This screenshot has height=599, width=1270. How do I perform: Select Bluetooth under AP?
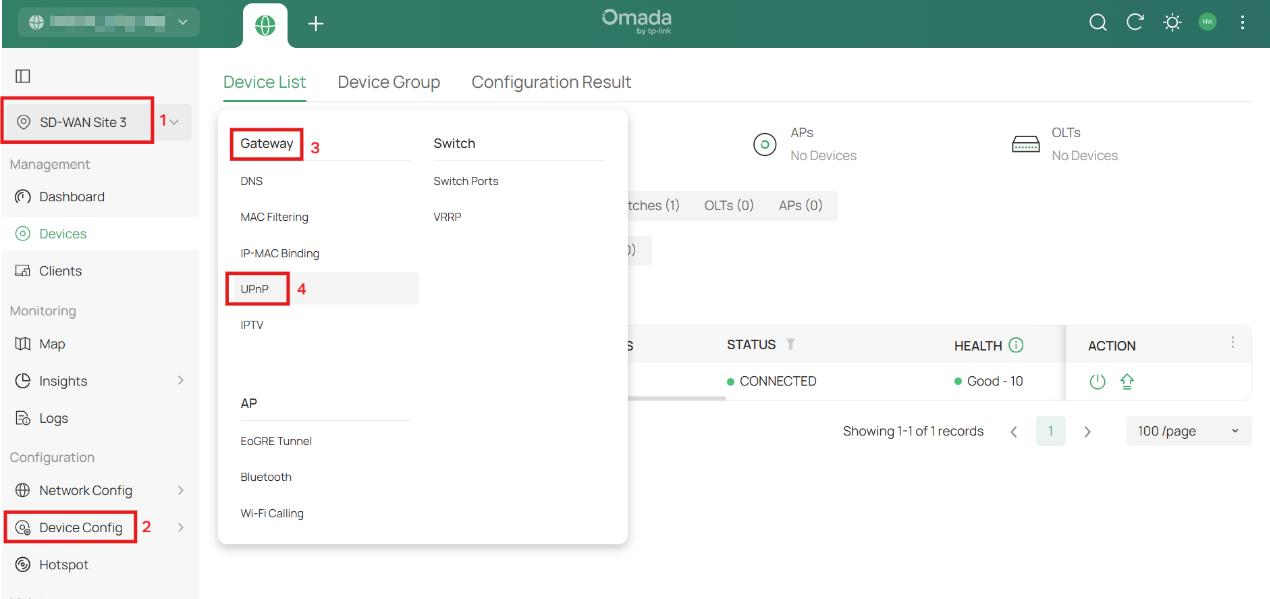266,477
